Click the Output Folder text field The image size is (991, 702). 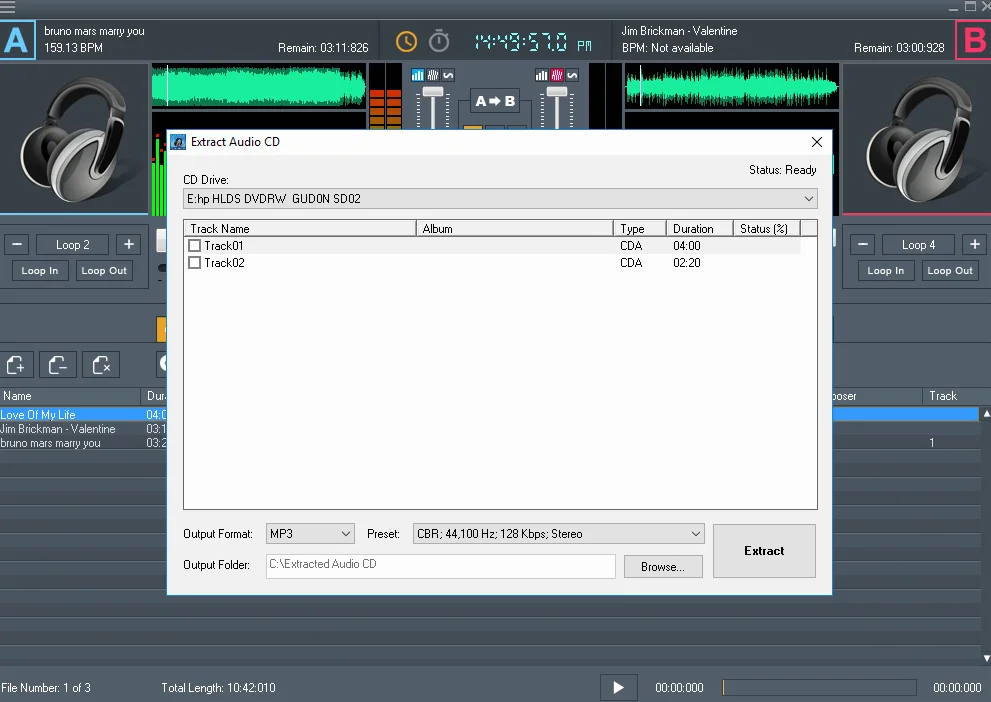441,566
